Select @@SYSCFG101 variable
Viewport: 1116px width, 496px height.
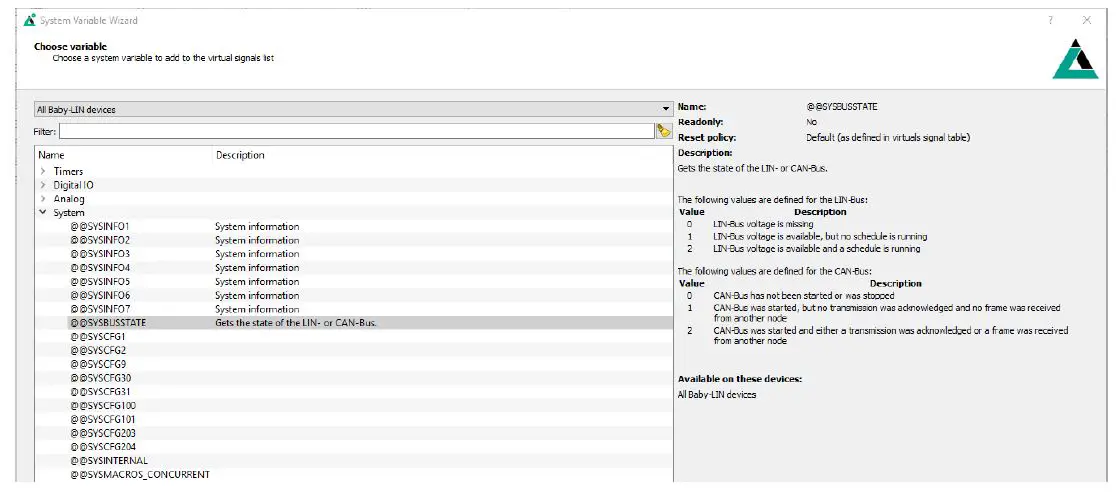(103, 419)
